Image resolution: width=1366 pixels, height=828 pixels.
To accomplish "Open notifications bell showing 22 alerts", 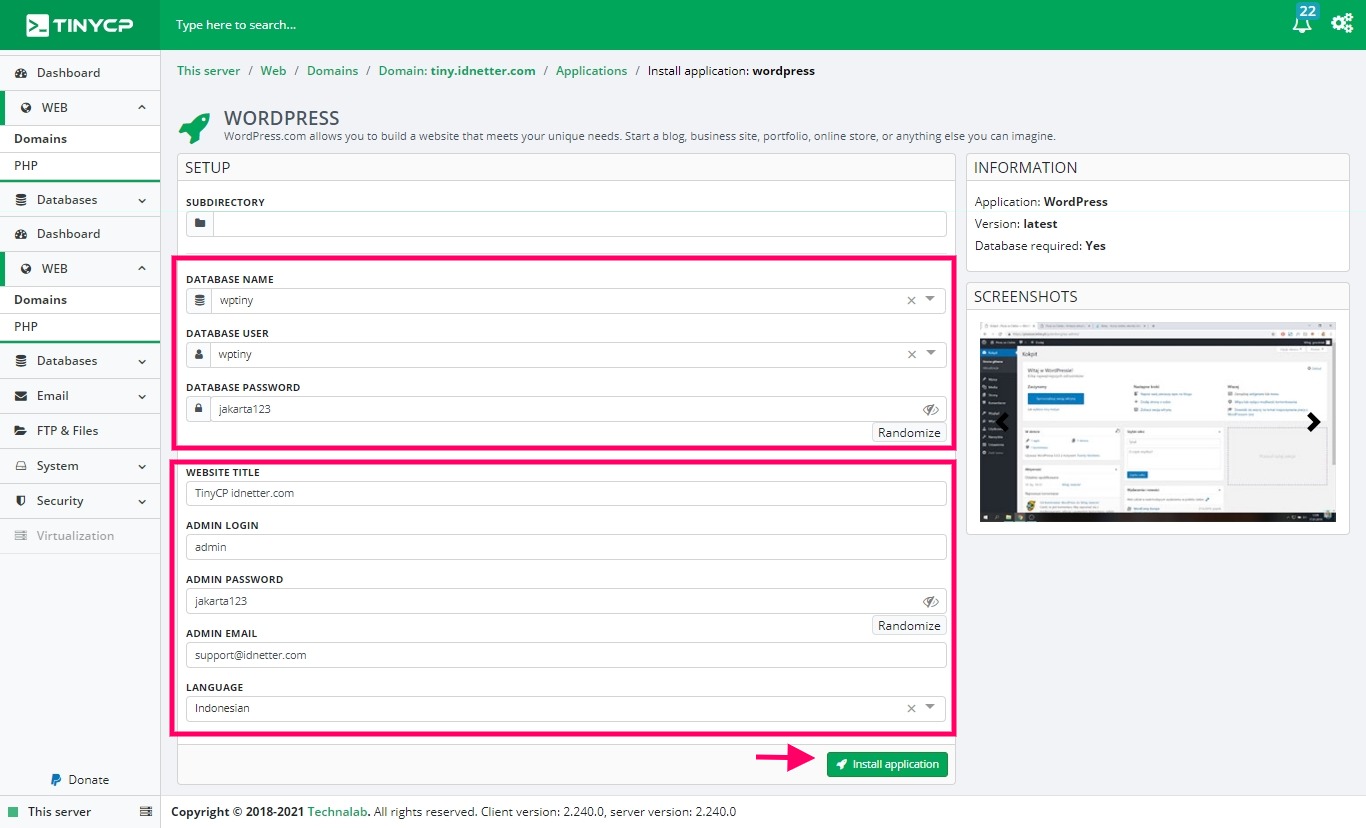I will 1302,24.
